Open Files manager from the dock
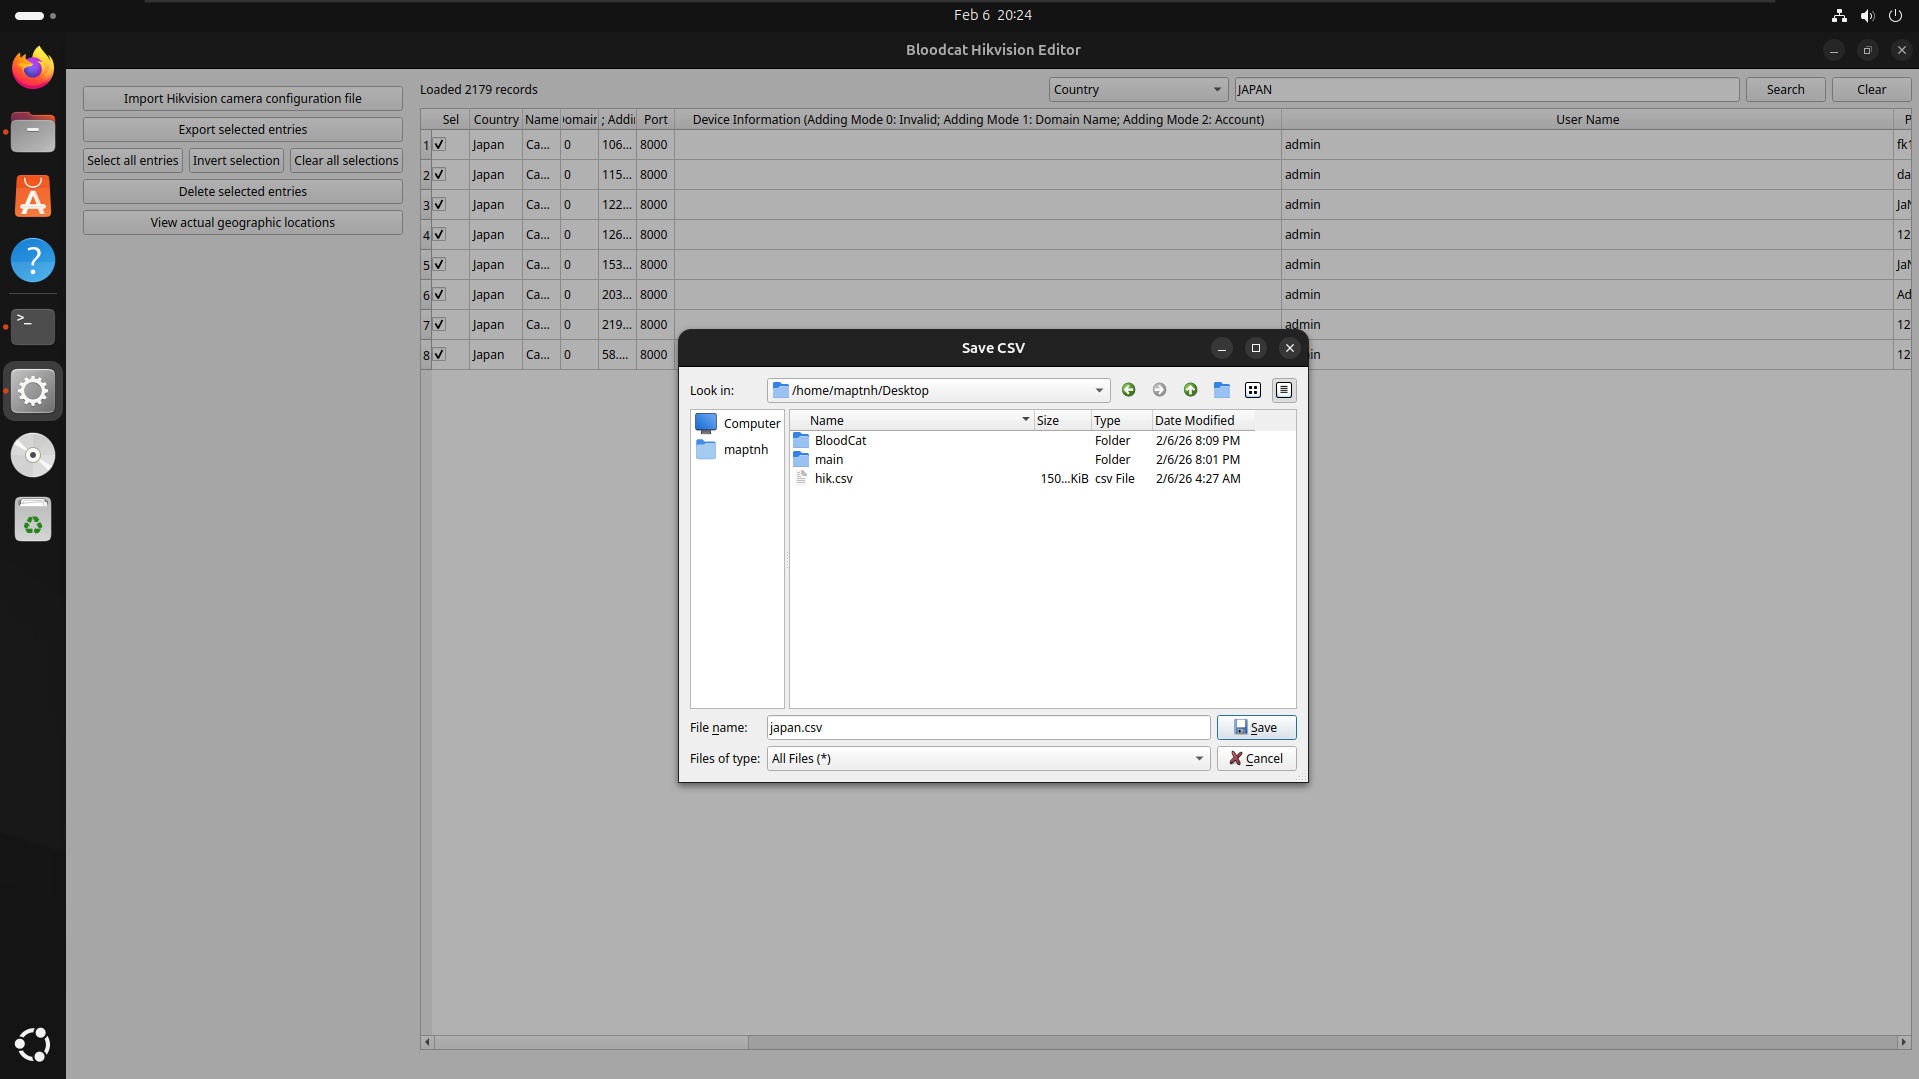1919x1079 pixels. (33, 132)
